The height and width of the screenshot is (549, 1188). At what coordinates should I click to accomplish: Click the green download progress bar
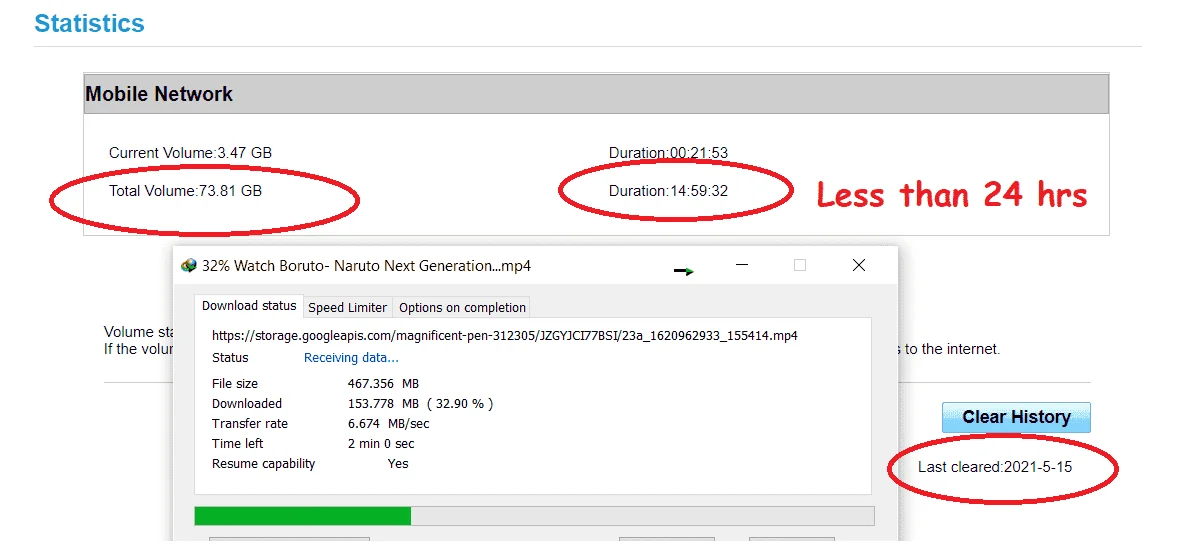[534, 516]
